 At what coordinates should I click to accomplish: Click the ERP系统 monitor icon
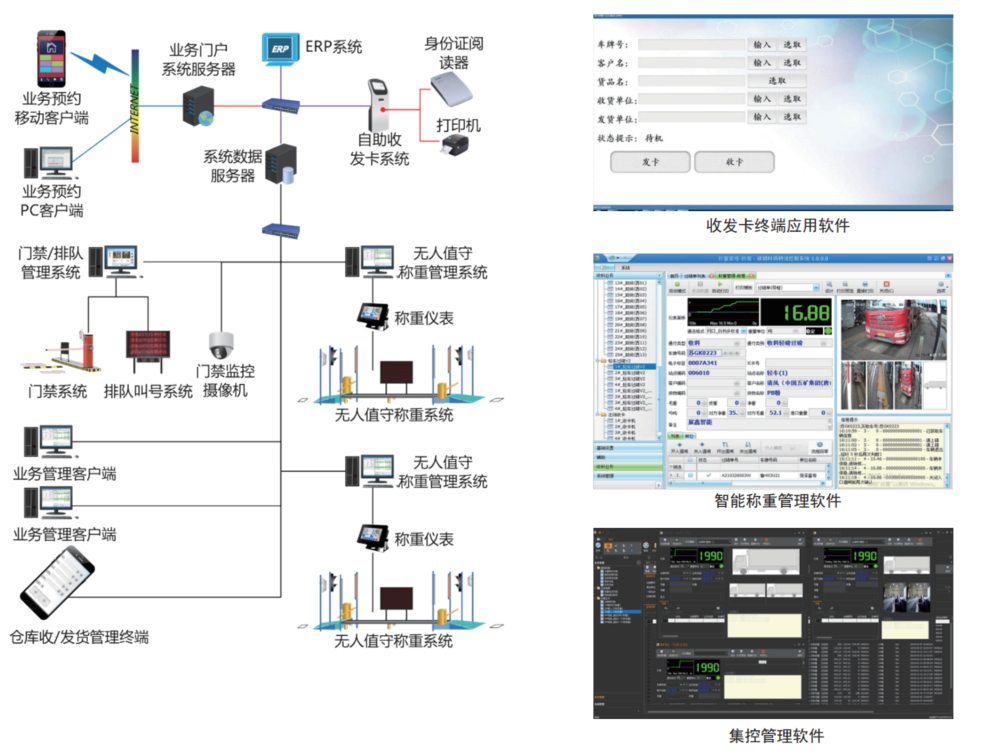coord(280,49)
